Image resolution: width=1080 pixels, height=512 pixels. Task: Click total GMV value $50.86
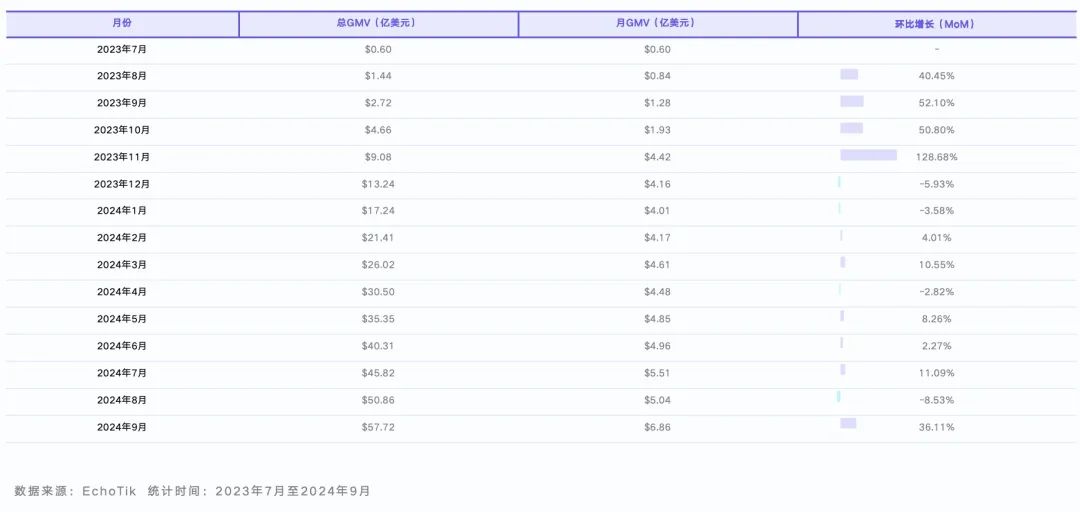pyautogui.click(x=378, y=400)
